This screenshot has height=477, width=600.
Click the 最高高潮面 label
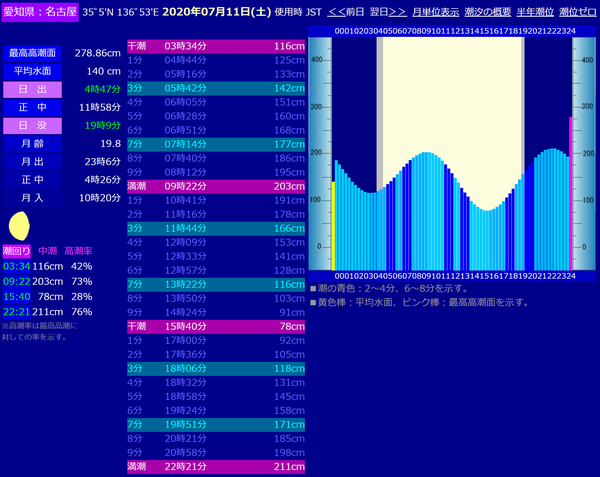pyautogui.click(x=32, y=53)
